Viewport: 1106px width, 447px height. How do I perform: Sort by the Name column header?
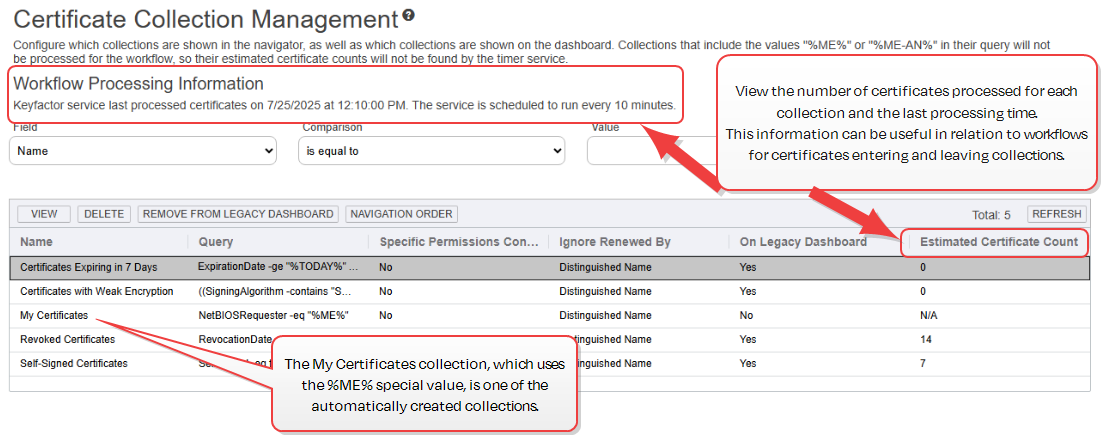tap(37, 242)
